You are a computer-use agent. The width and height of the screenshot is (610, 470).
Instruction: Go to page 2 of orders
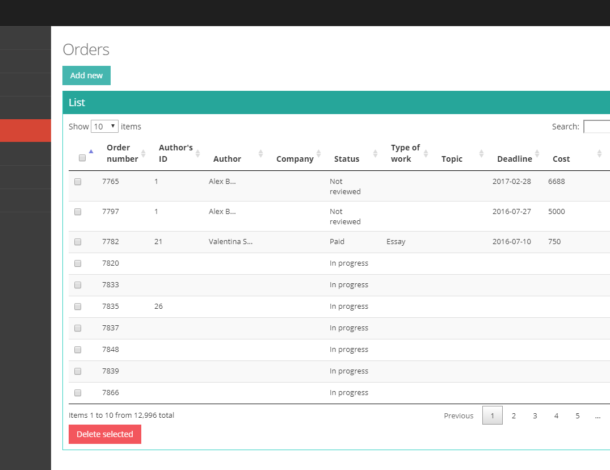coord(513,416)
